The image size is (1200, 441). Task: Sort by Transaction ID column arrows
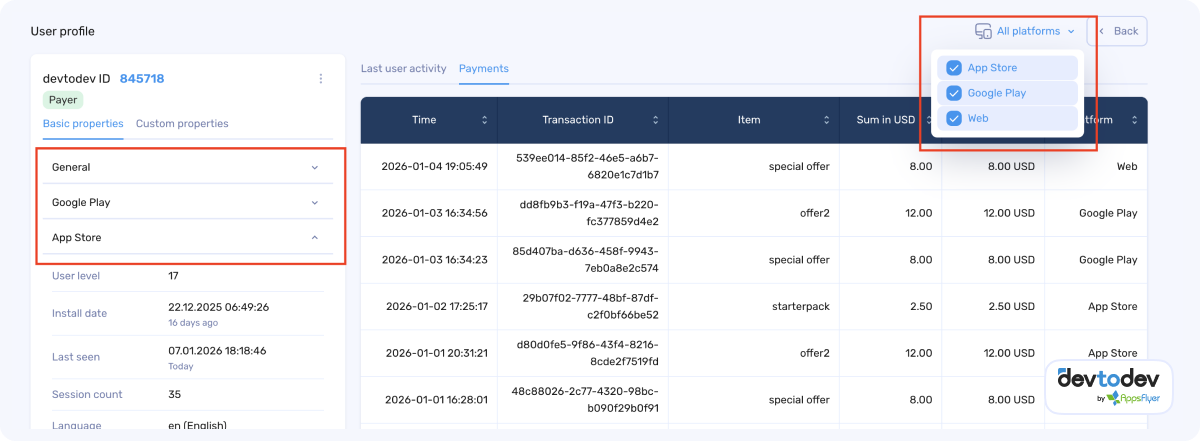coord(656,120)
